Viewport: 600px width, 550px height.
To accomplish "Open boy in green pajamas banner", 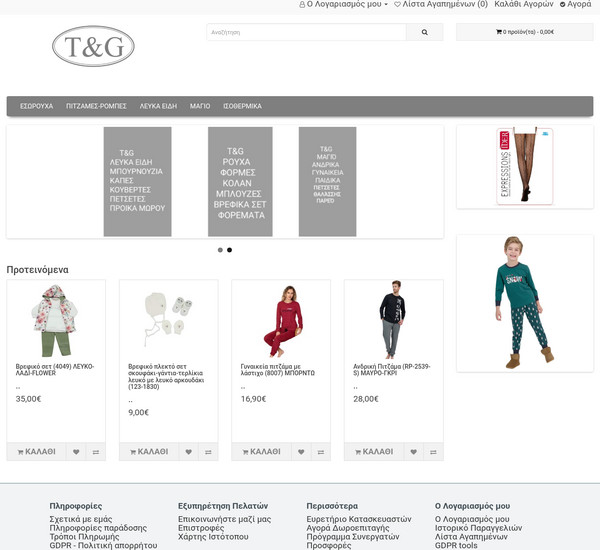I will [525, 303].
